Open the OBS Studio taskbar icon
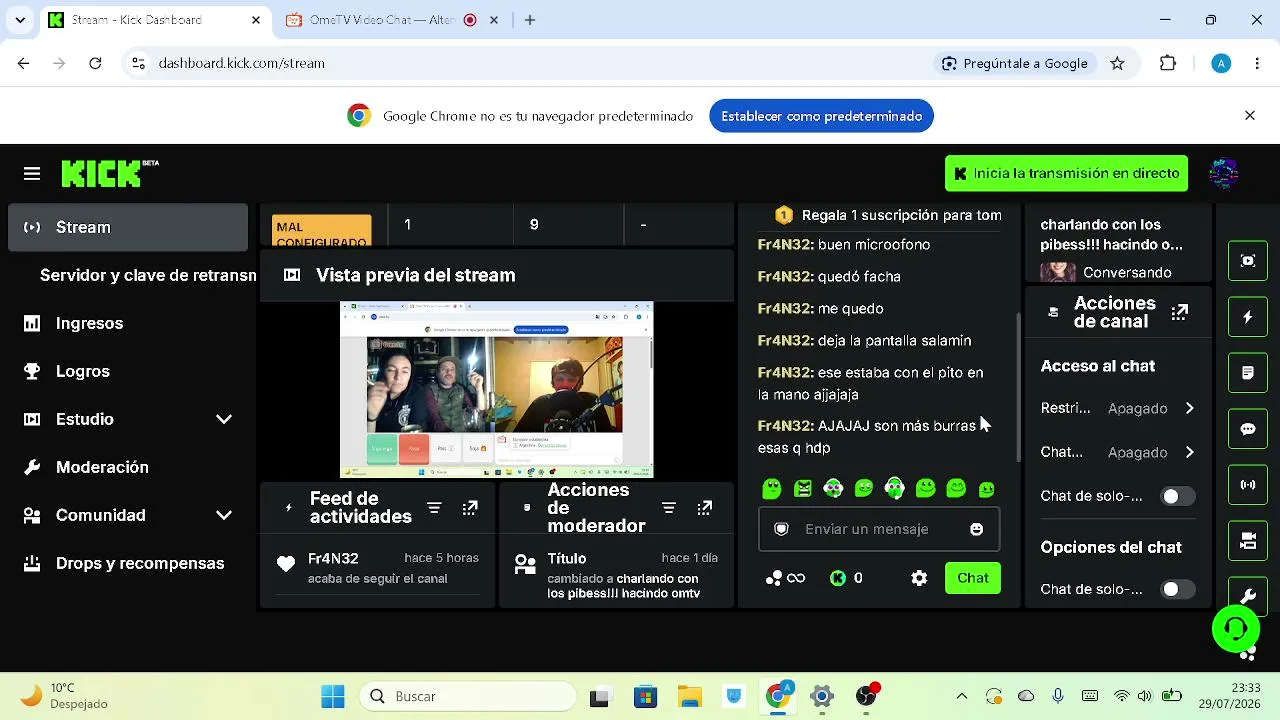This screenshot has height=720, width=1280. tap(867, 696)
